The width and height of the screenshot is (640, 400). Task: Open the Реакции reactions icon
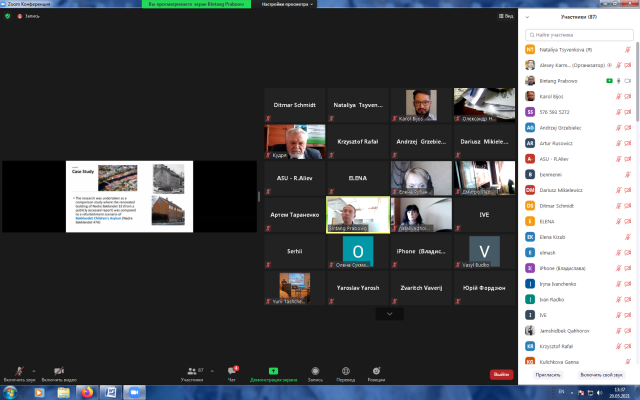point(376,371)
